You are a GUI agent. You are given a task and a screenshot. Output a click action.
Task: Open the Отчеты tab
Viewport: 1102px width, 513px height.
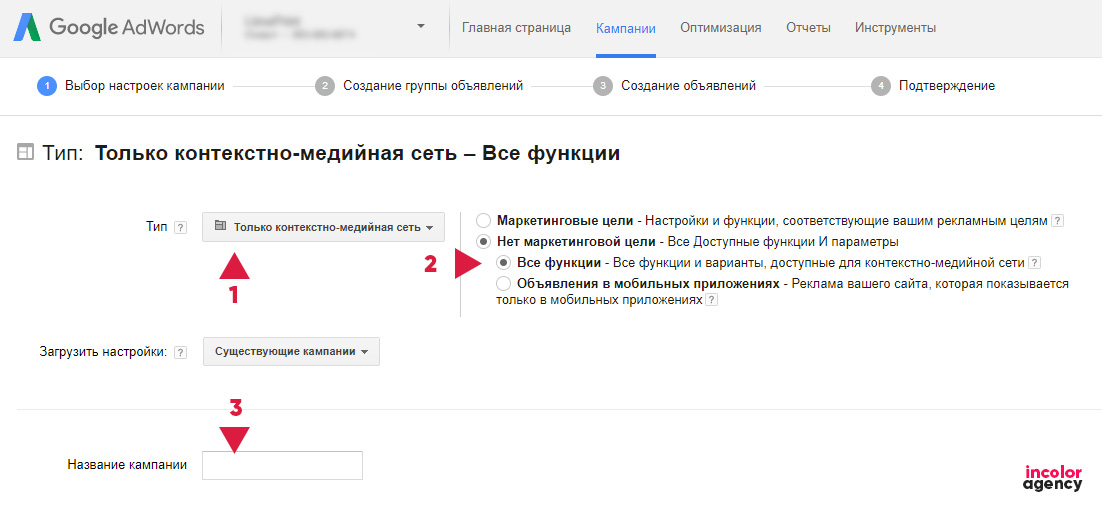(808, 28)
